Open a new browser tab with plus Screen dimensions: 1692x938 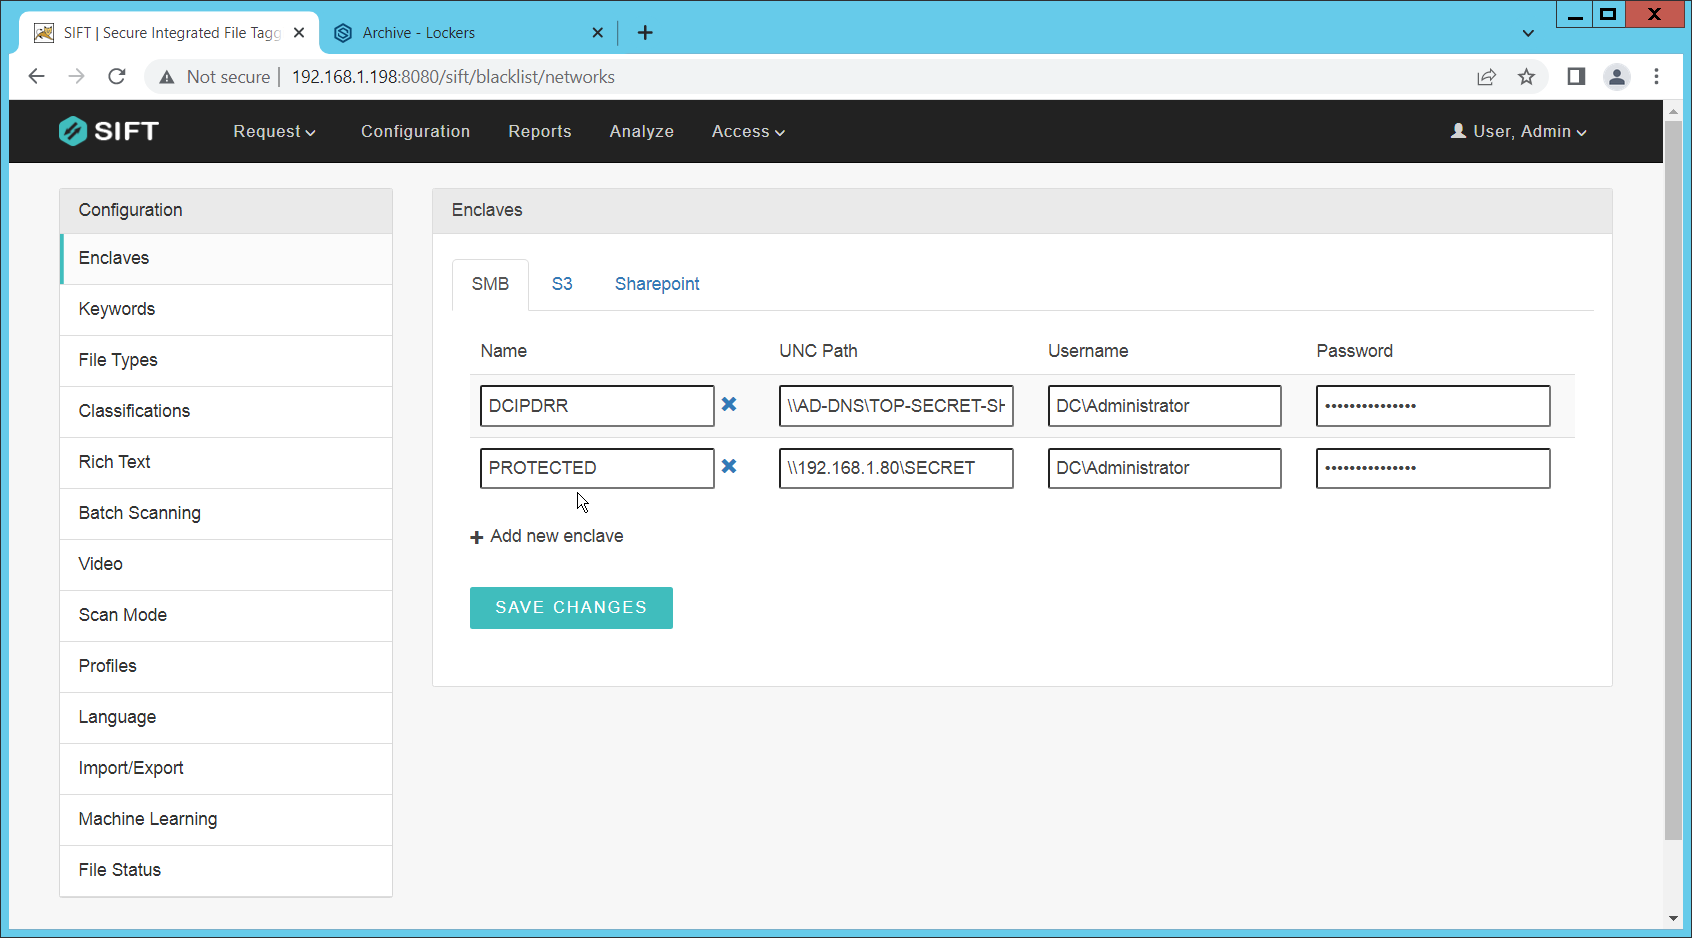coord(645,33)
